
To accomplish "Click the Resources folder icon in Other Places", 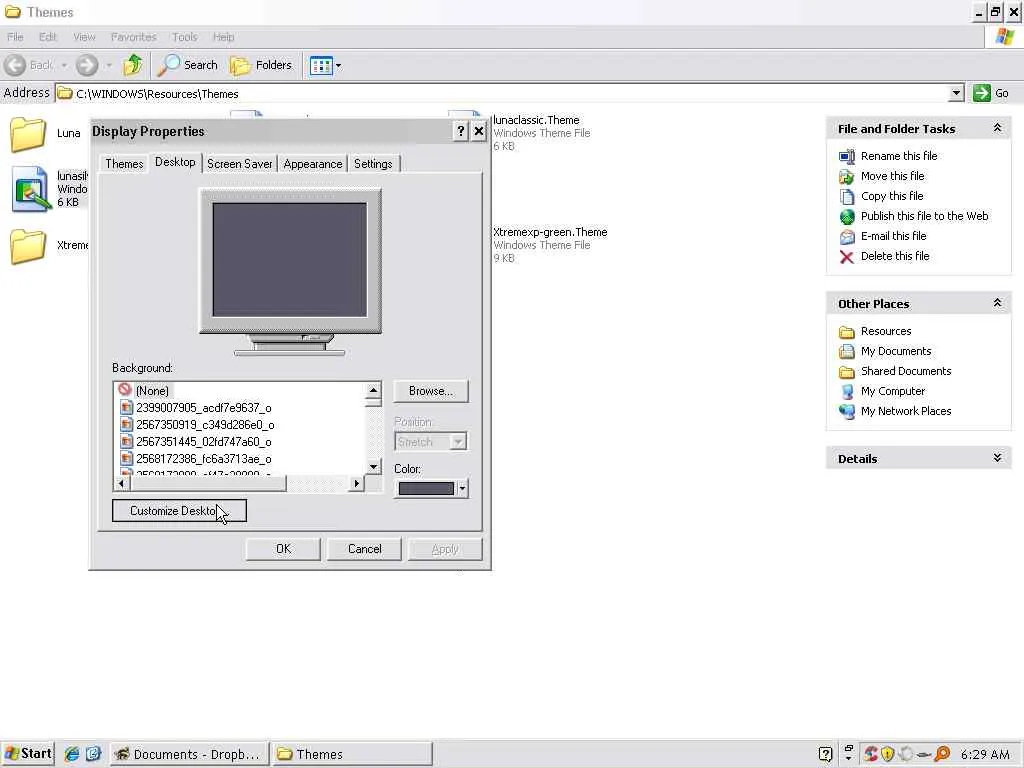I will tap(846, 332).
